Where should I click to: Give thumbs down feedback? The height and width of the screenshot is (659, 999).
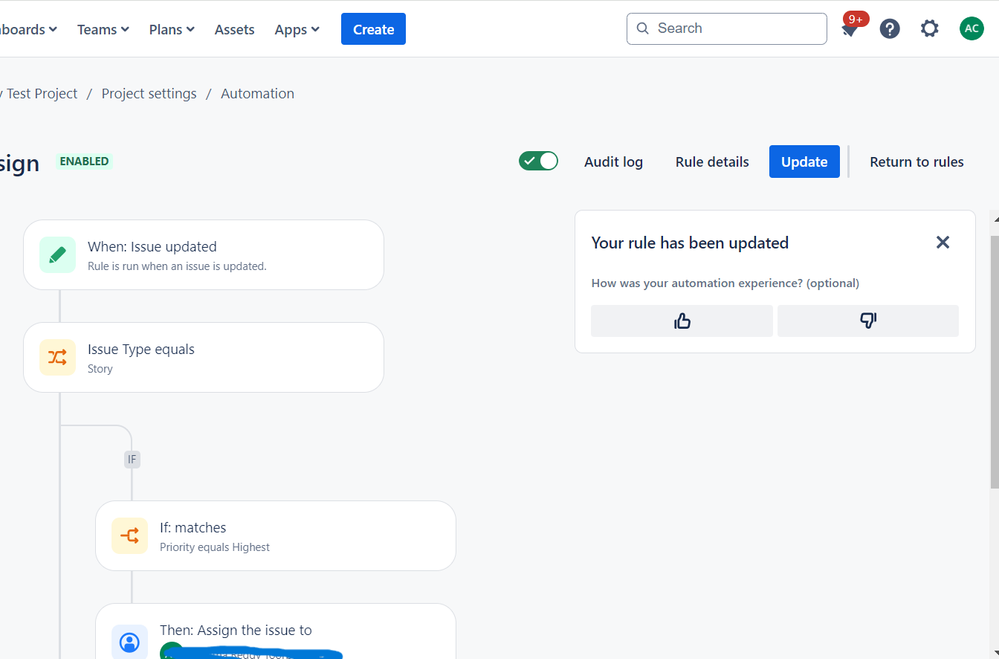coord(868,321)
